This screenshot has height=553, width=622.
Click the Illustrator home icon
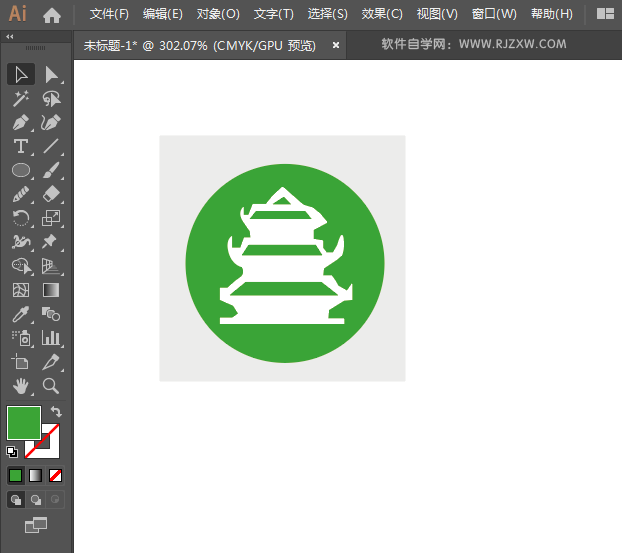(52, 15)
